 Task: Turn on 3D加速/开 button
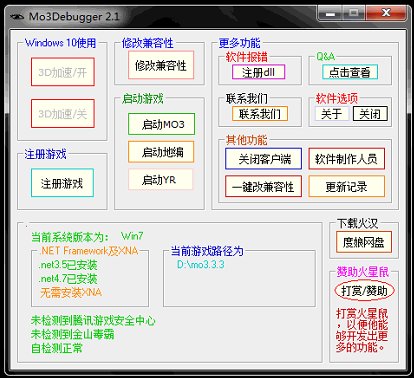point(63,72)
